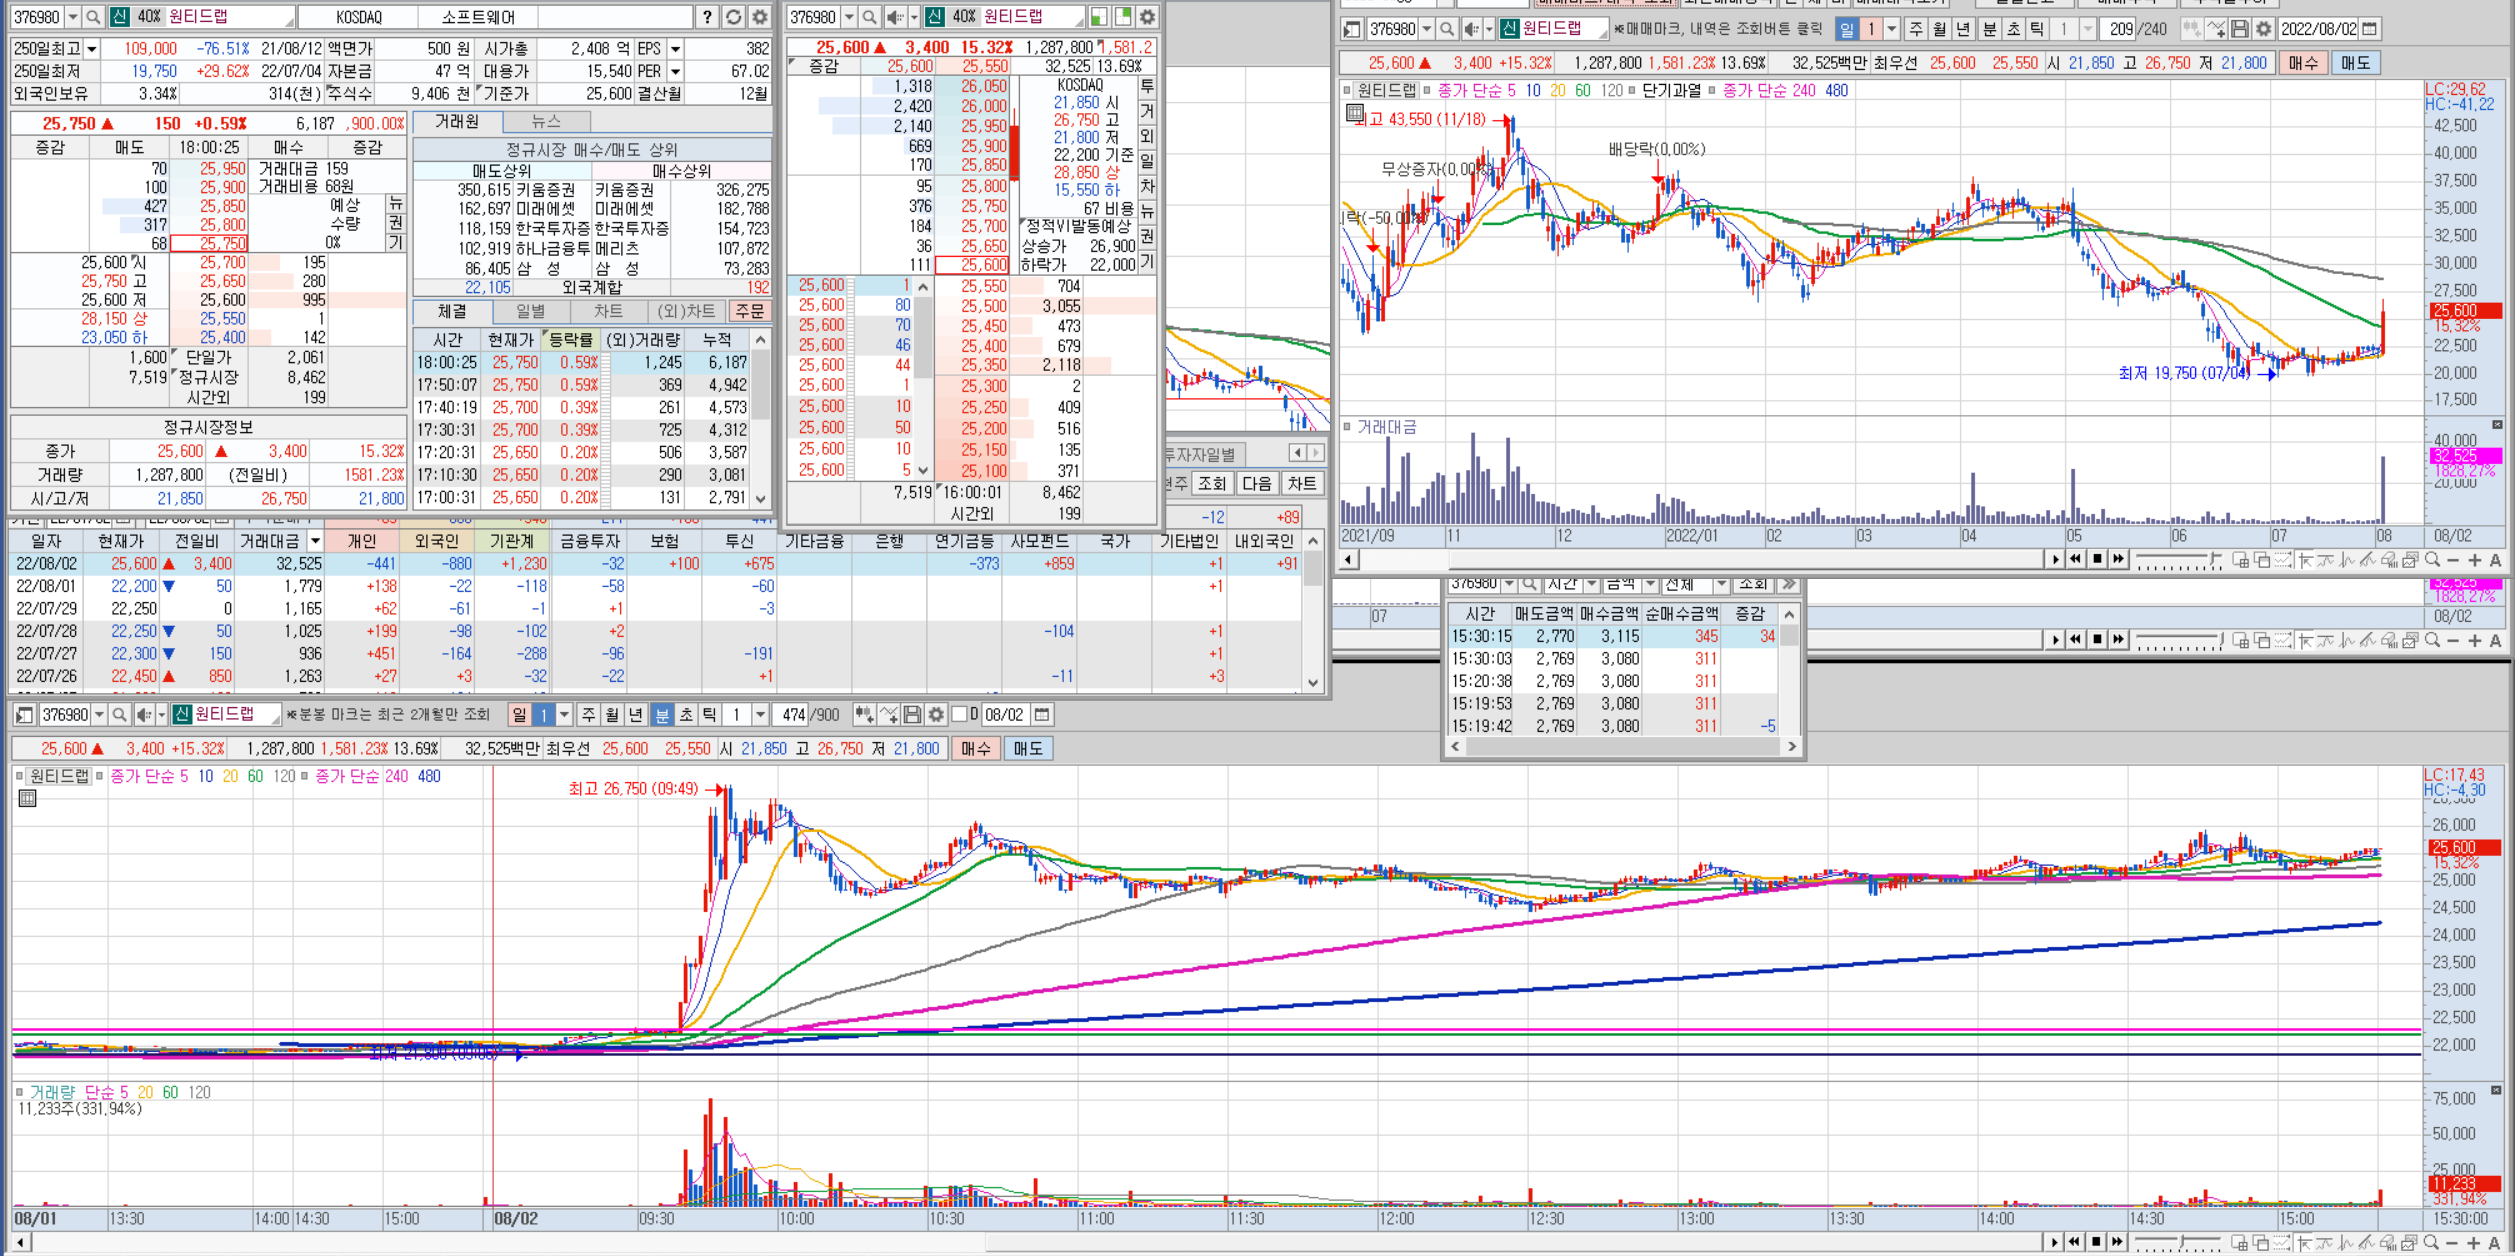Click the 주문 button beside the trade tabs

pos(749,311)
